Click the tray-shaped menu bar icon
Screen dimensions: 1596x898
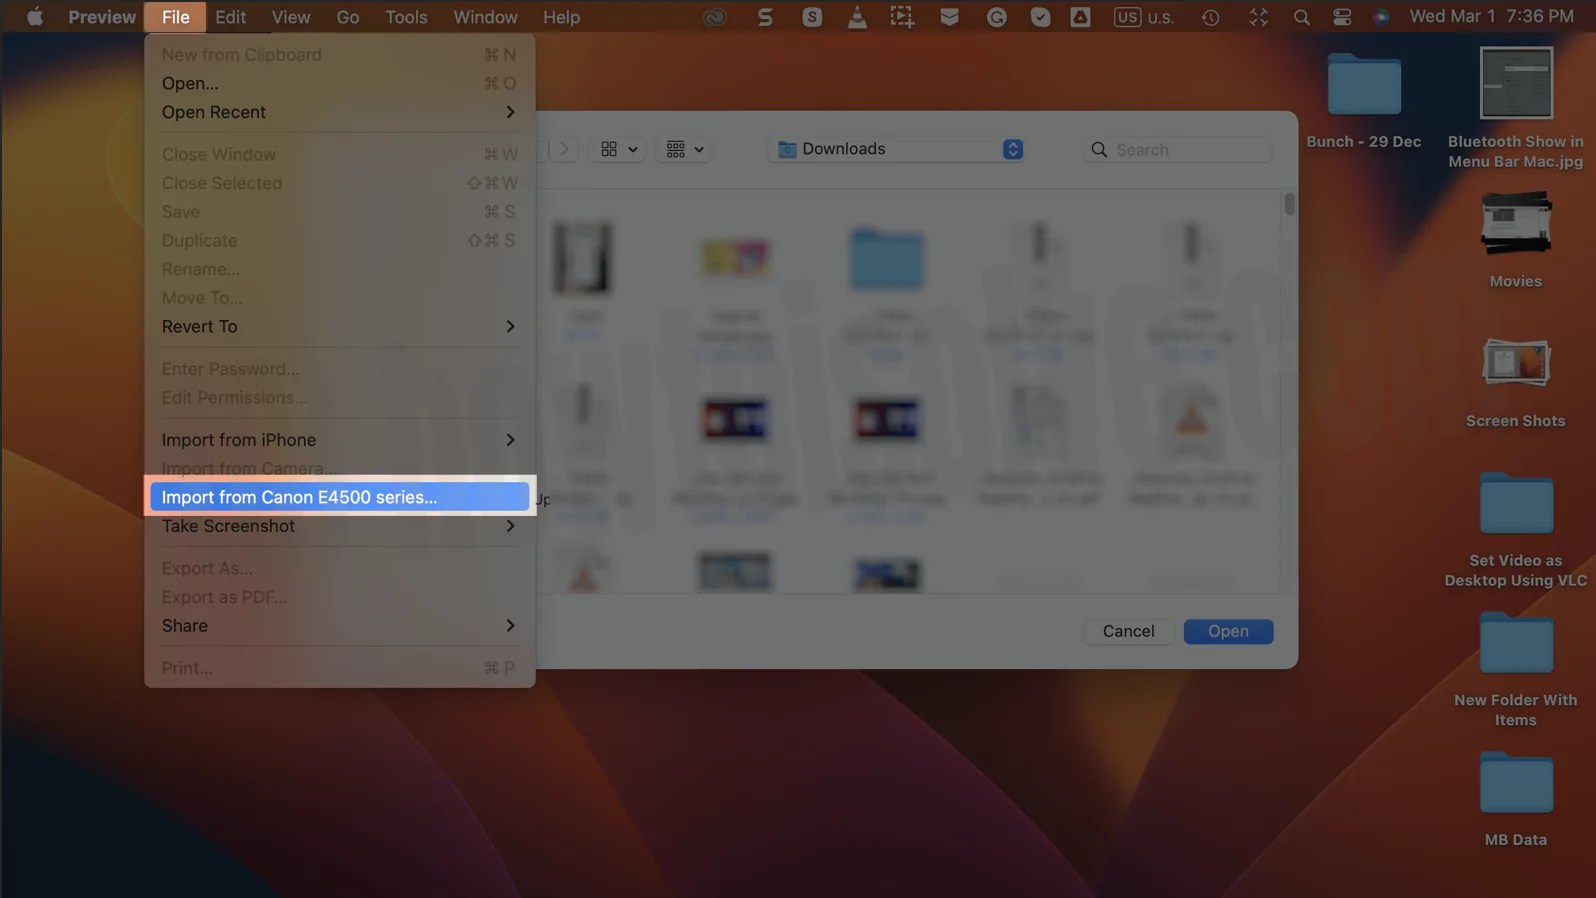(949, 17)
